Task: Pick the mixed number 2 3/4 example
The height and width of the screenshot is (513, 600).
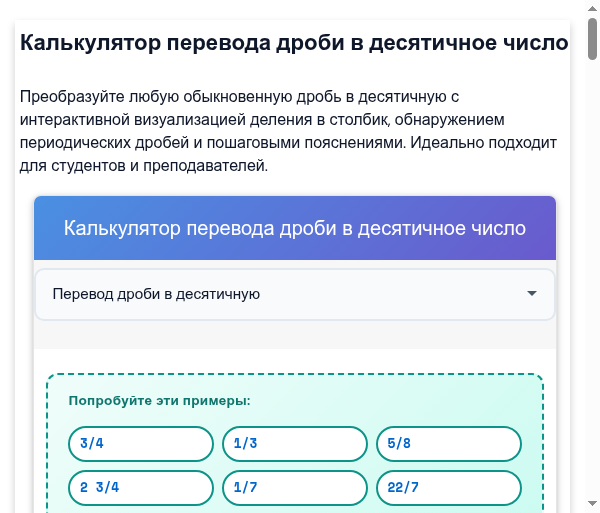Action: (141, 488)
